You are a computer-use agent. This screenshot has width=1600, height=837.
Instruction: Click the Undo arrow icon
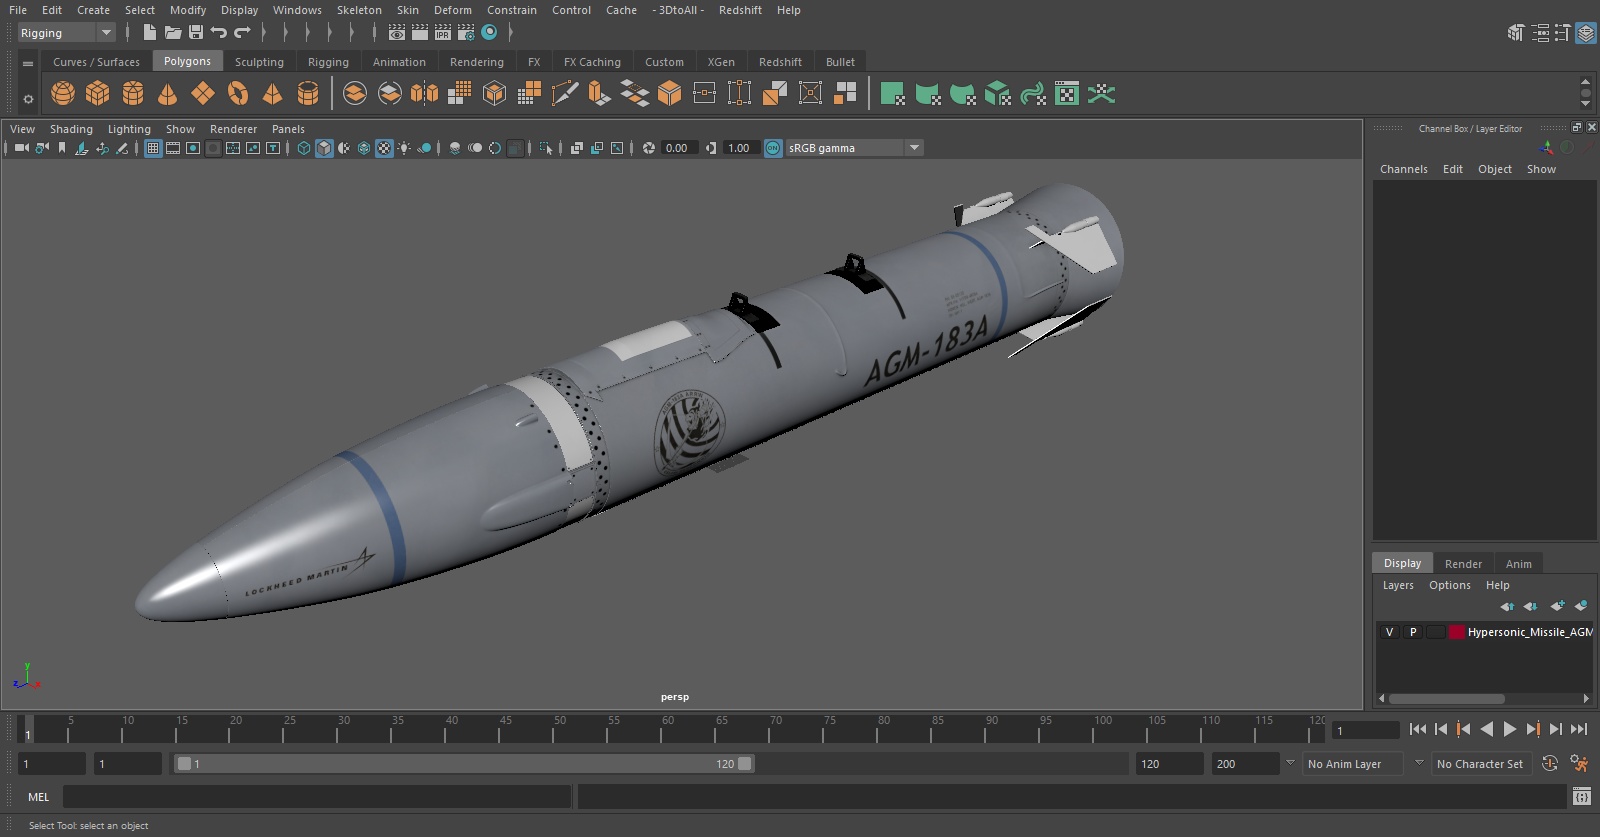coord(219,33)
